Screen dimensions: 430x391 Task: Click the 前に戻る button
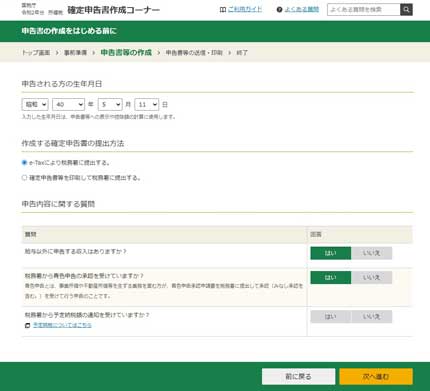pos(298,377)
